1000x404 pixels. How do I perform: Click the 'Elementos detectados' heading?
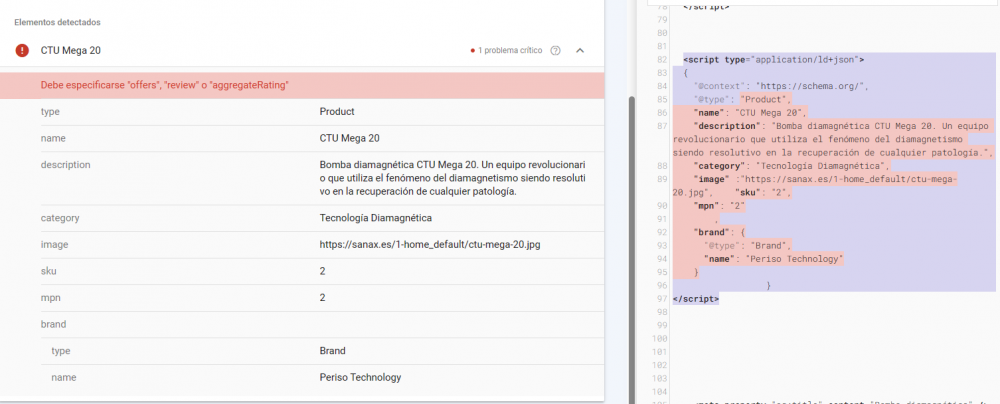click(57, 22)
